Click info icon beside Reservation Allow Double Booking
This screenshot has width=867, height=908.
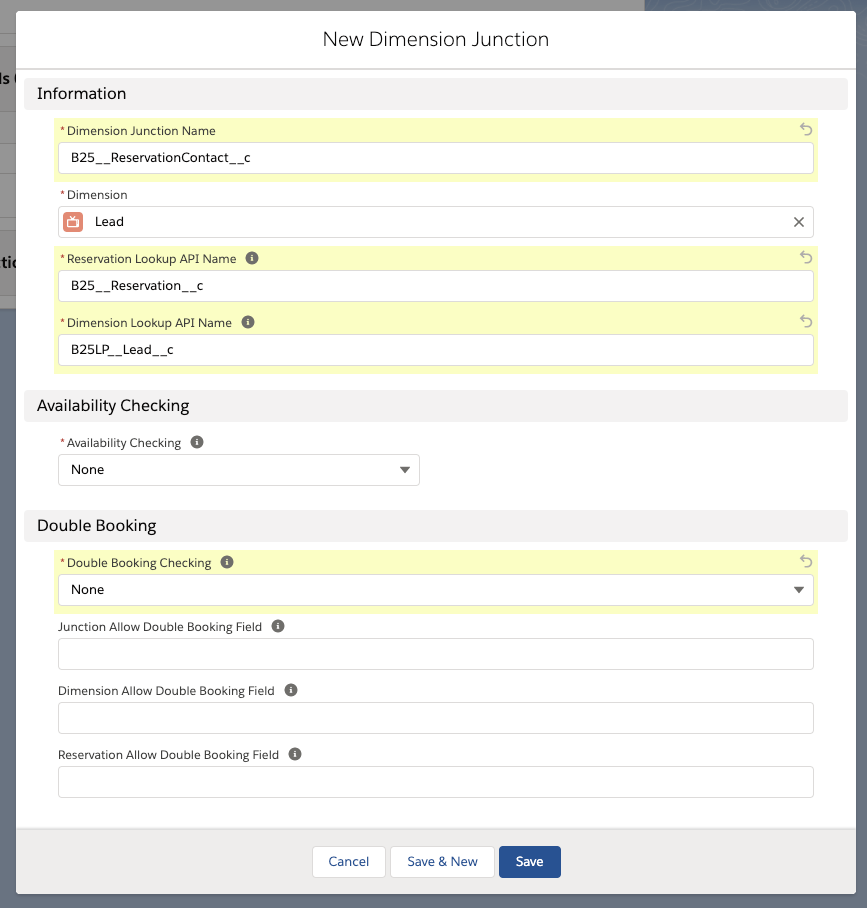[295, 754]
